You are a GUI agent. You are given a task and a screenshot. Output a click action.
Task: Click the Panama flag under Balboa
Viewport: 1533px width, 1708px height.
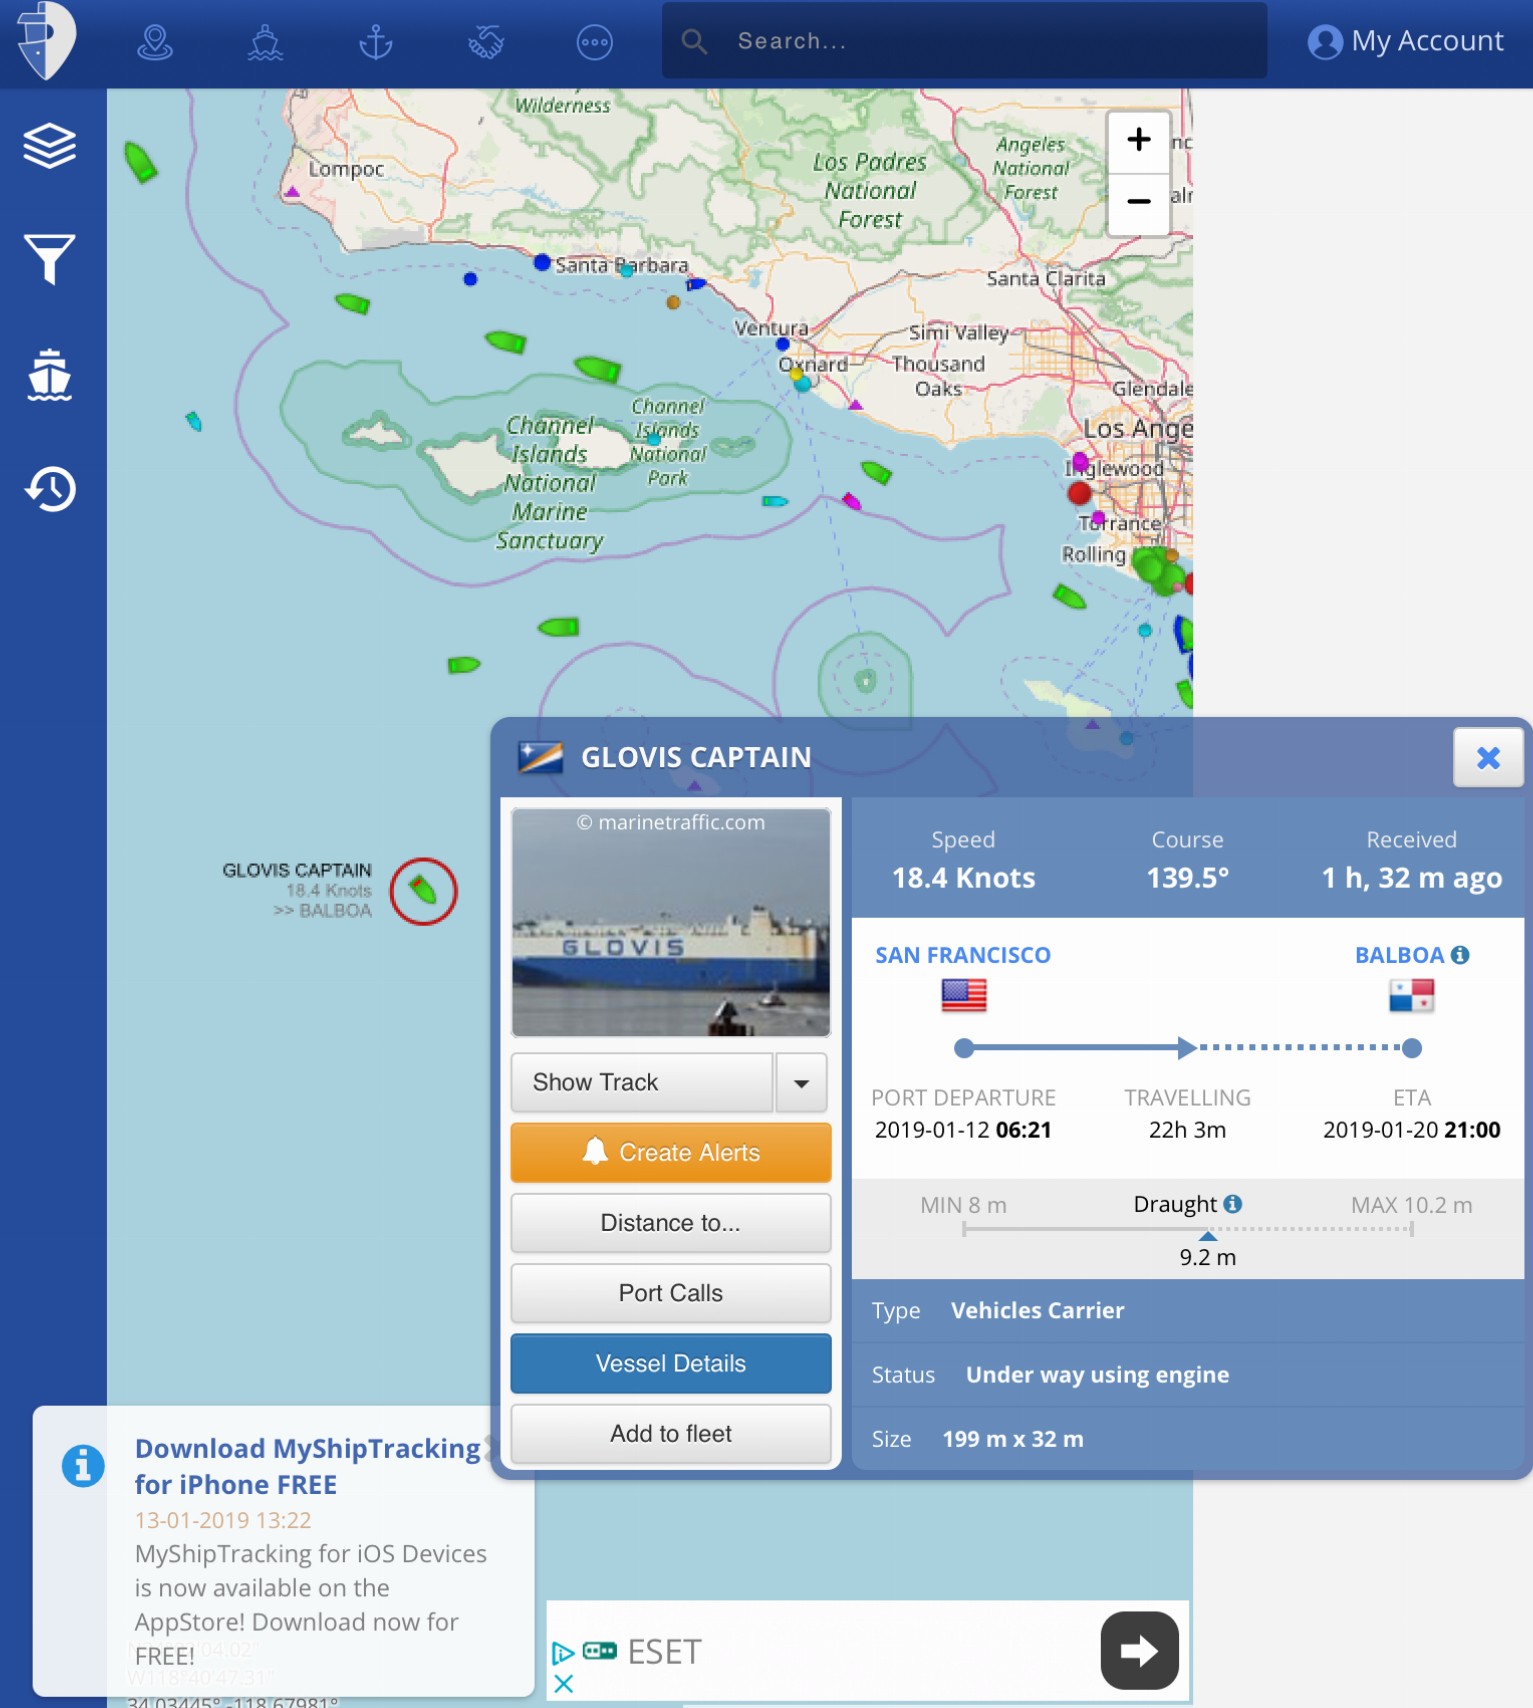tap(1412, 995)
